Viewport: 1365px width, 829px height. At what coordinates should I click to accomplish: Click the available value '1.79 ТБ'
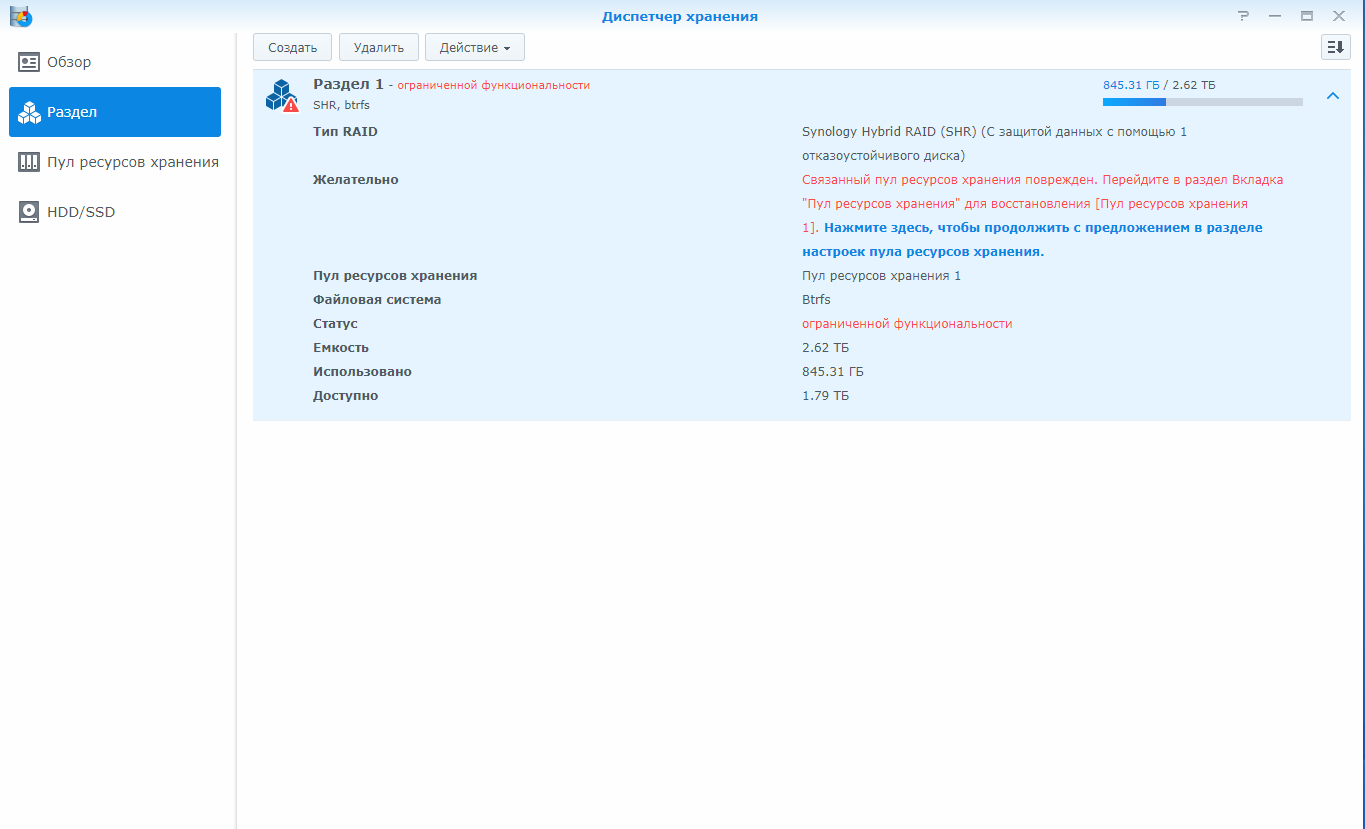pos(825,396)
